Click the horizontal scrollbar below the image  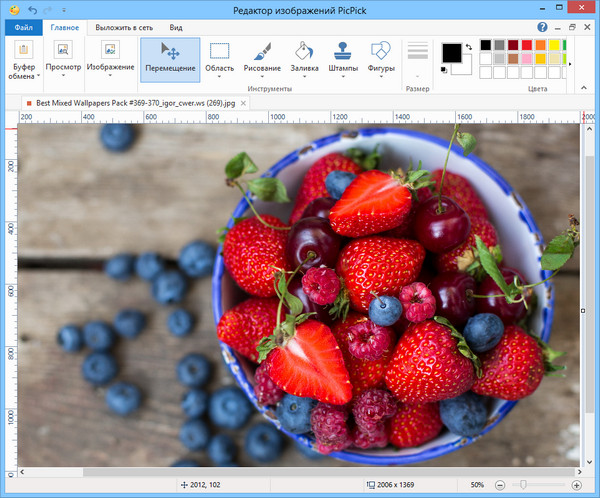click(300, 472)
